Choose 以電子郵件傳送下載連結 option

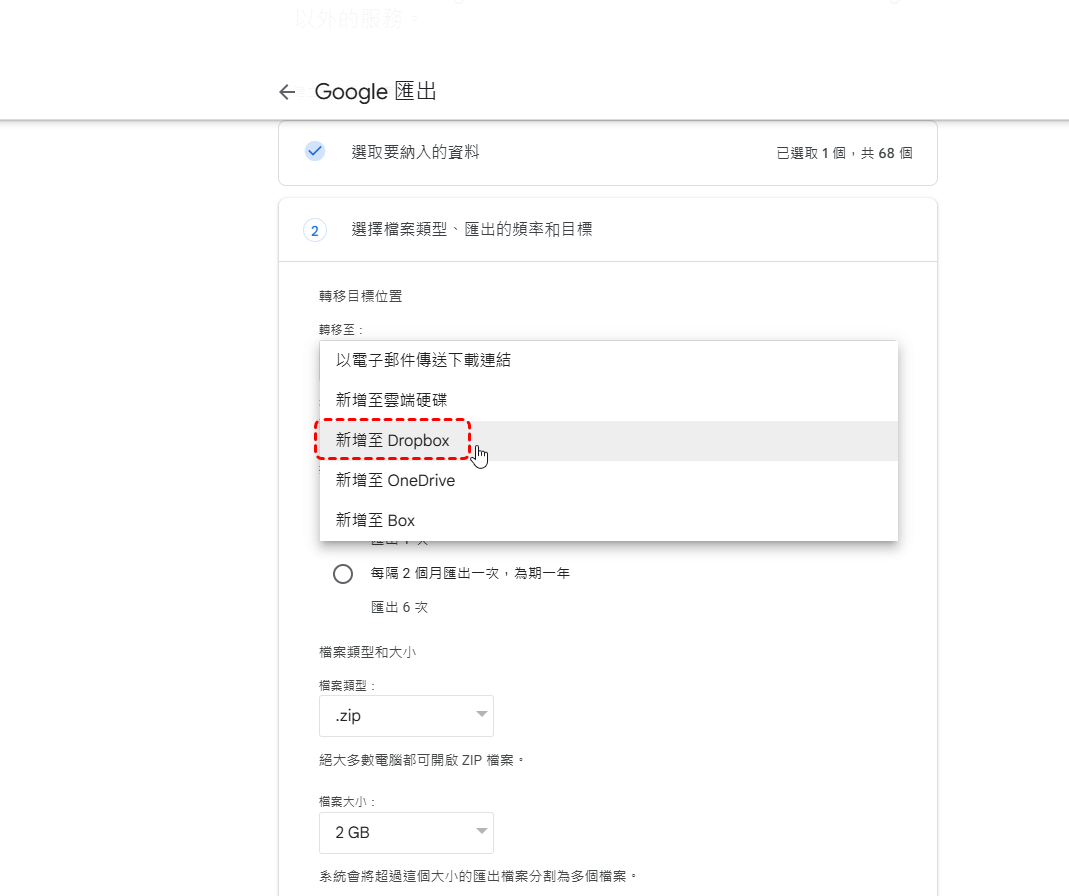[608, 360]
